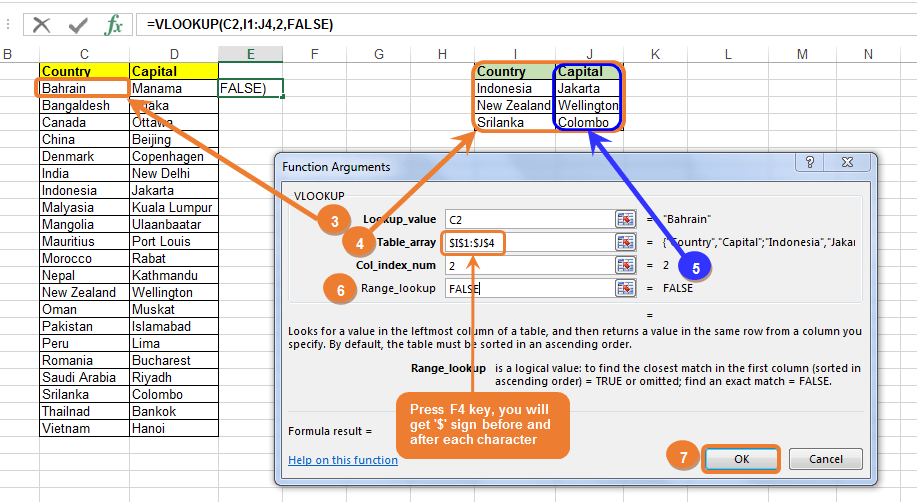Image resolution: width=917 pixels, height=502 pixels.
Task: Click inside the Col_index_num input field
Action: click(x=530, y=265)
